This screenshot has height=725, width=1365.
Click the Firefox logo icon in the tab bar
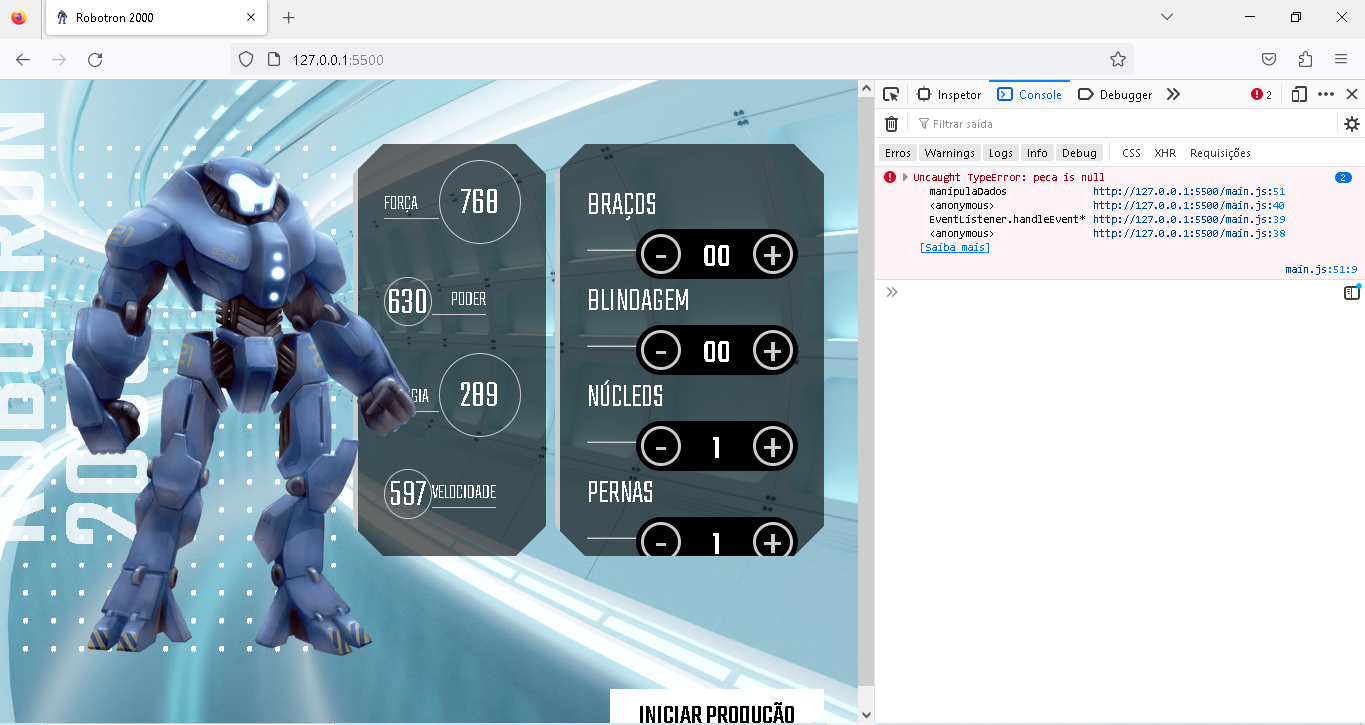coord(18,17)
